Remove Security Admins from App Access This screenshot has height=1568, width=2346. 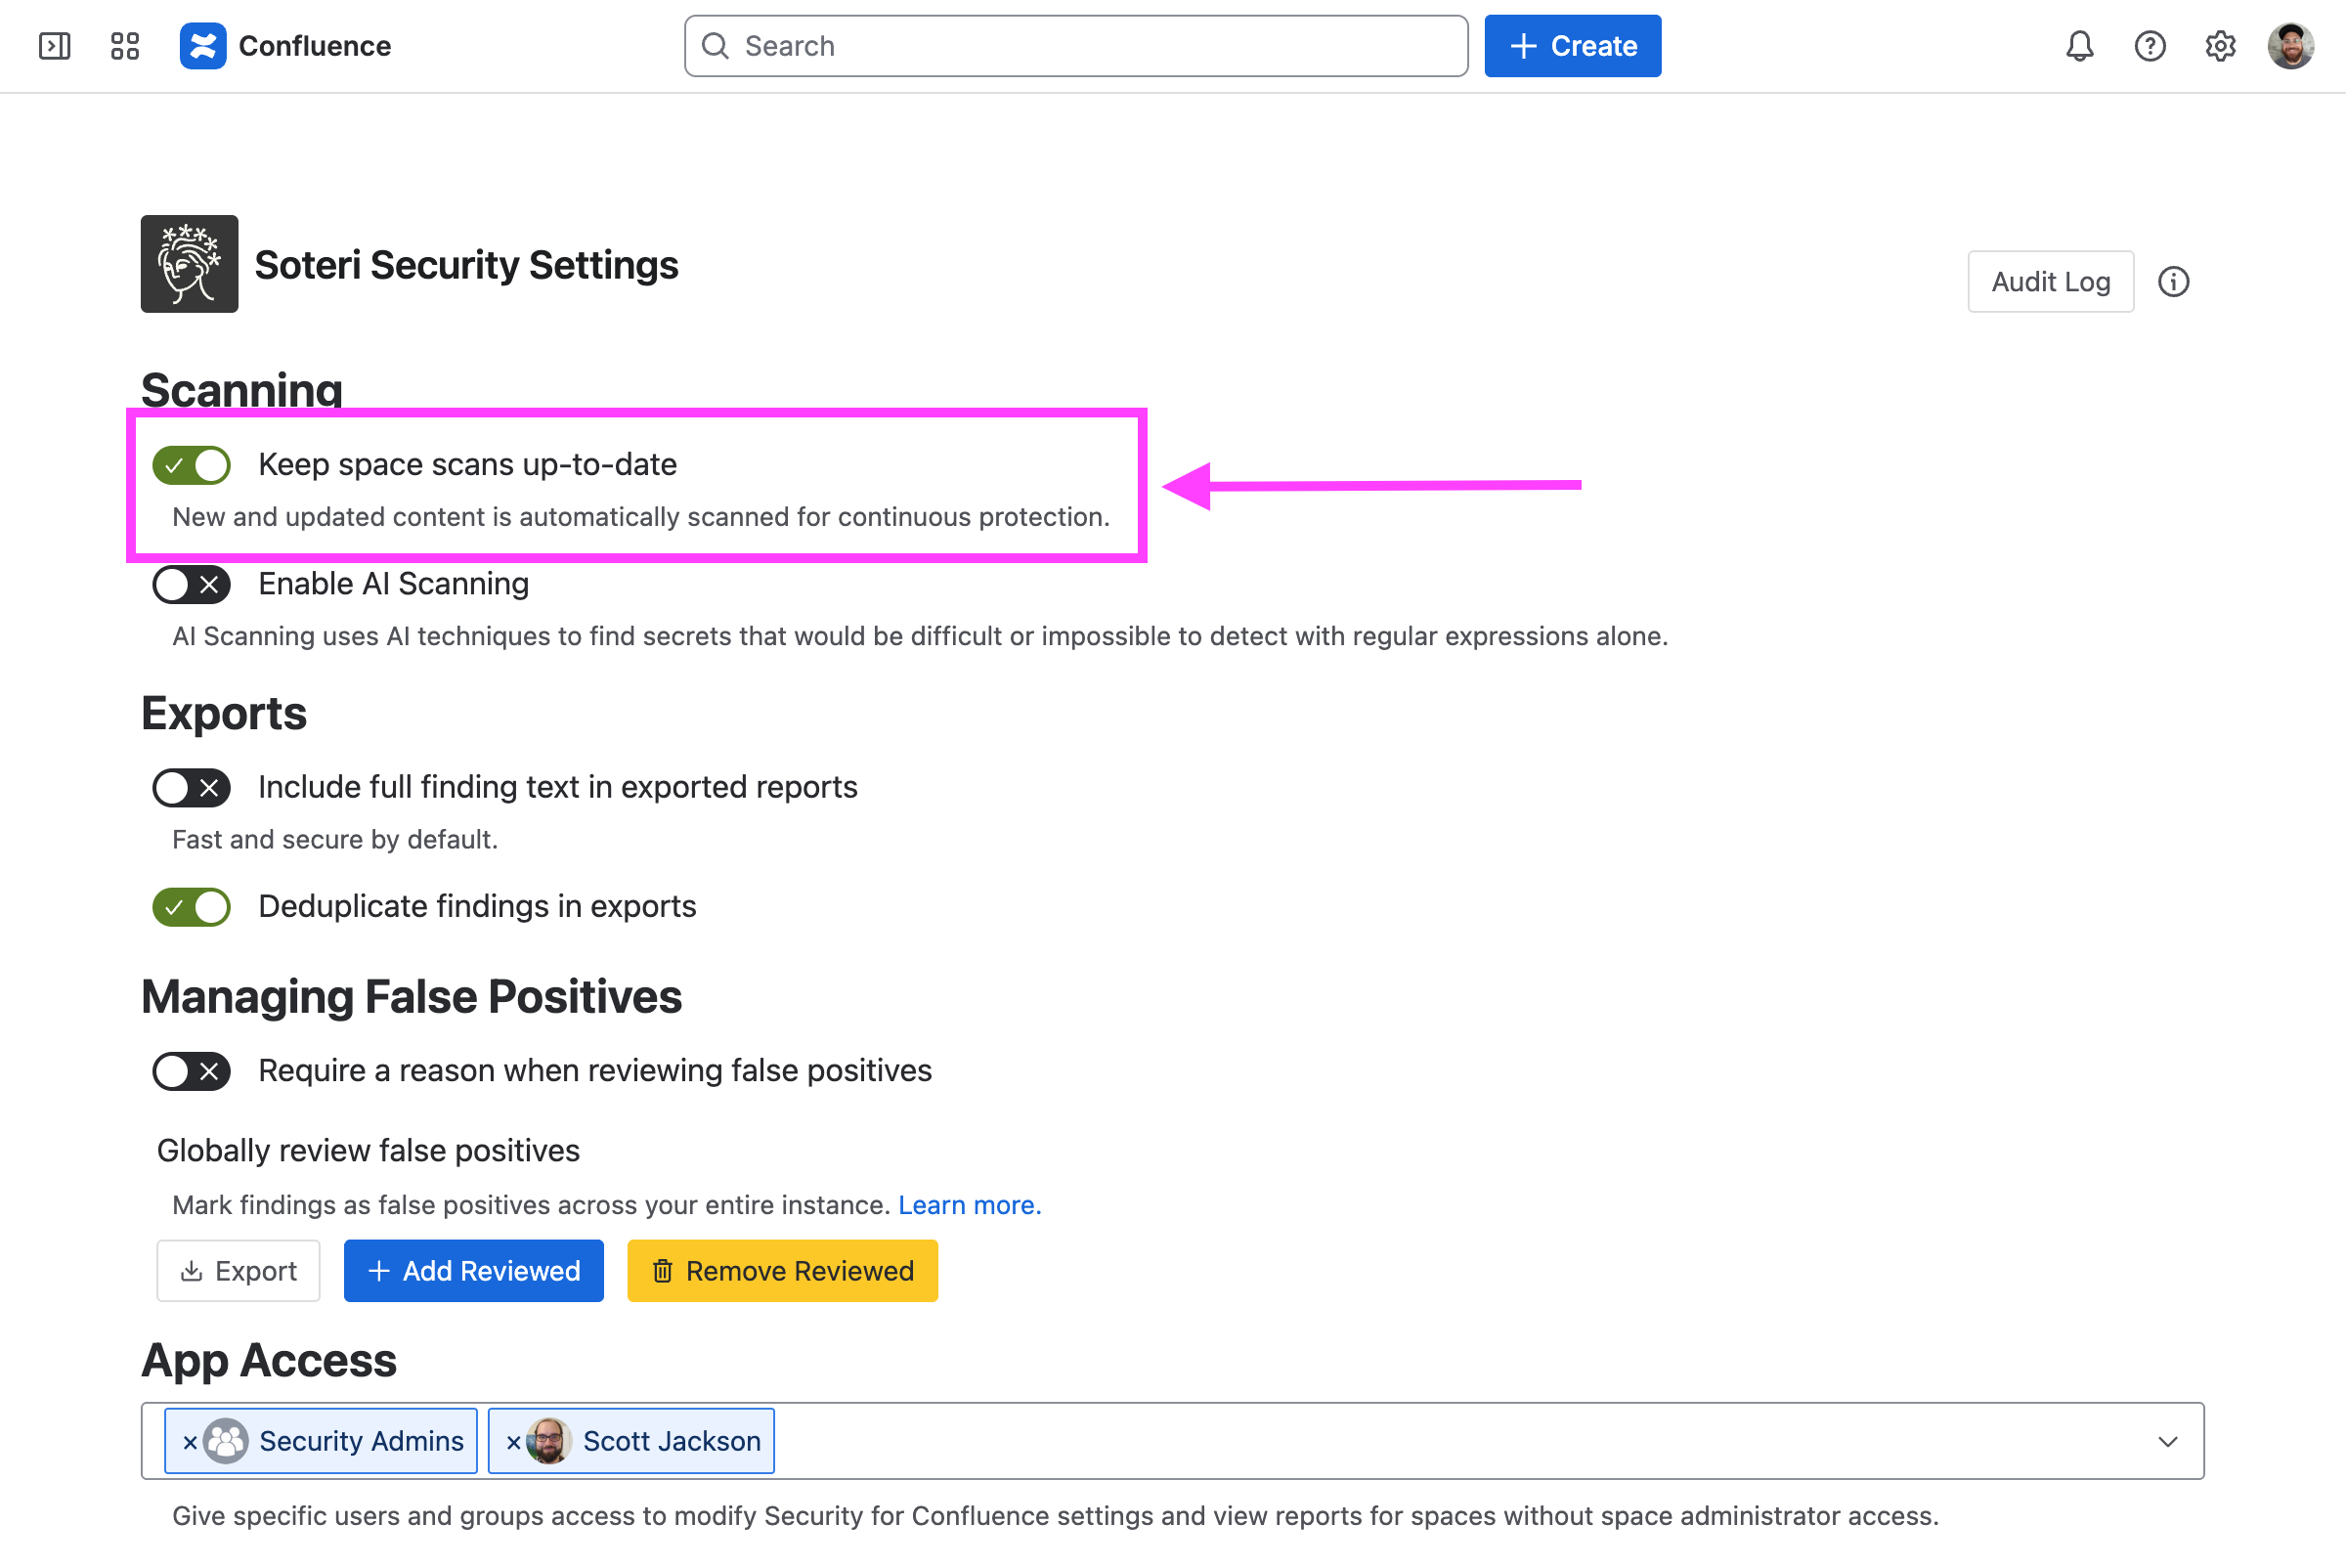click(189, 1442)
